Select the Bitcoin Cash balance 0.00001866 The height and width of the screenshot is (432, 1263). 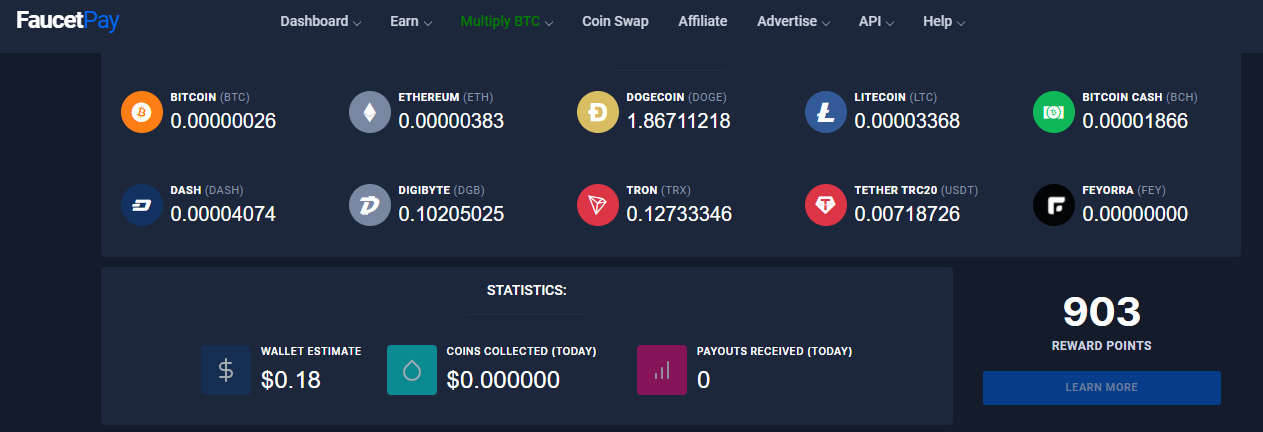click(1135, 121)
